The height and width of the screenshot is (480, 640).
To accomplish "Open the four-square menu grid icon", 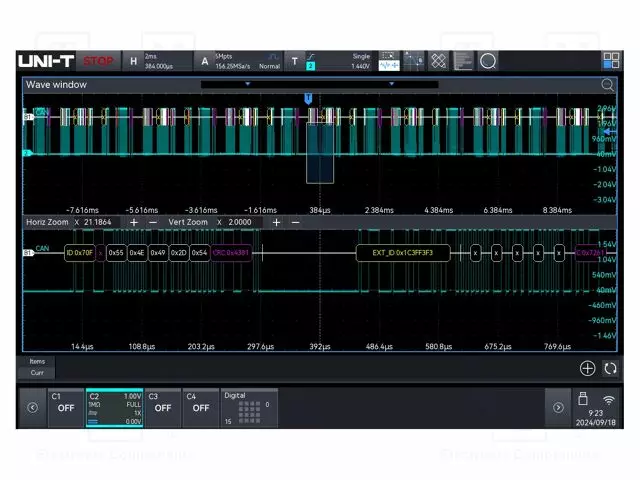I will click(x=610, y=61).
